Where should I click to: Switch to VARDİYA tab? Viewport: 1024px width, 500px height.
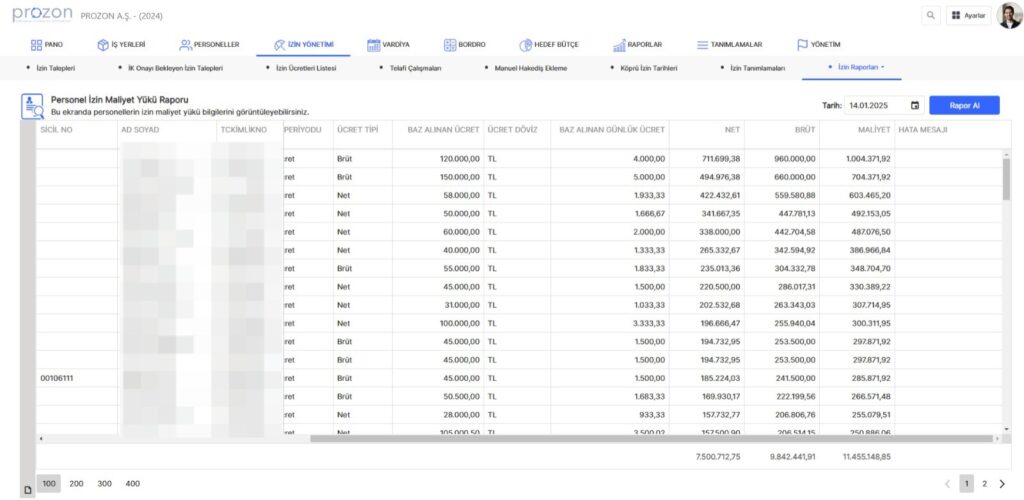(388, 45)
